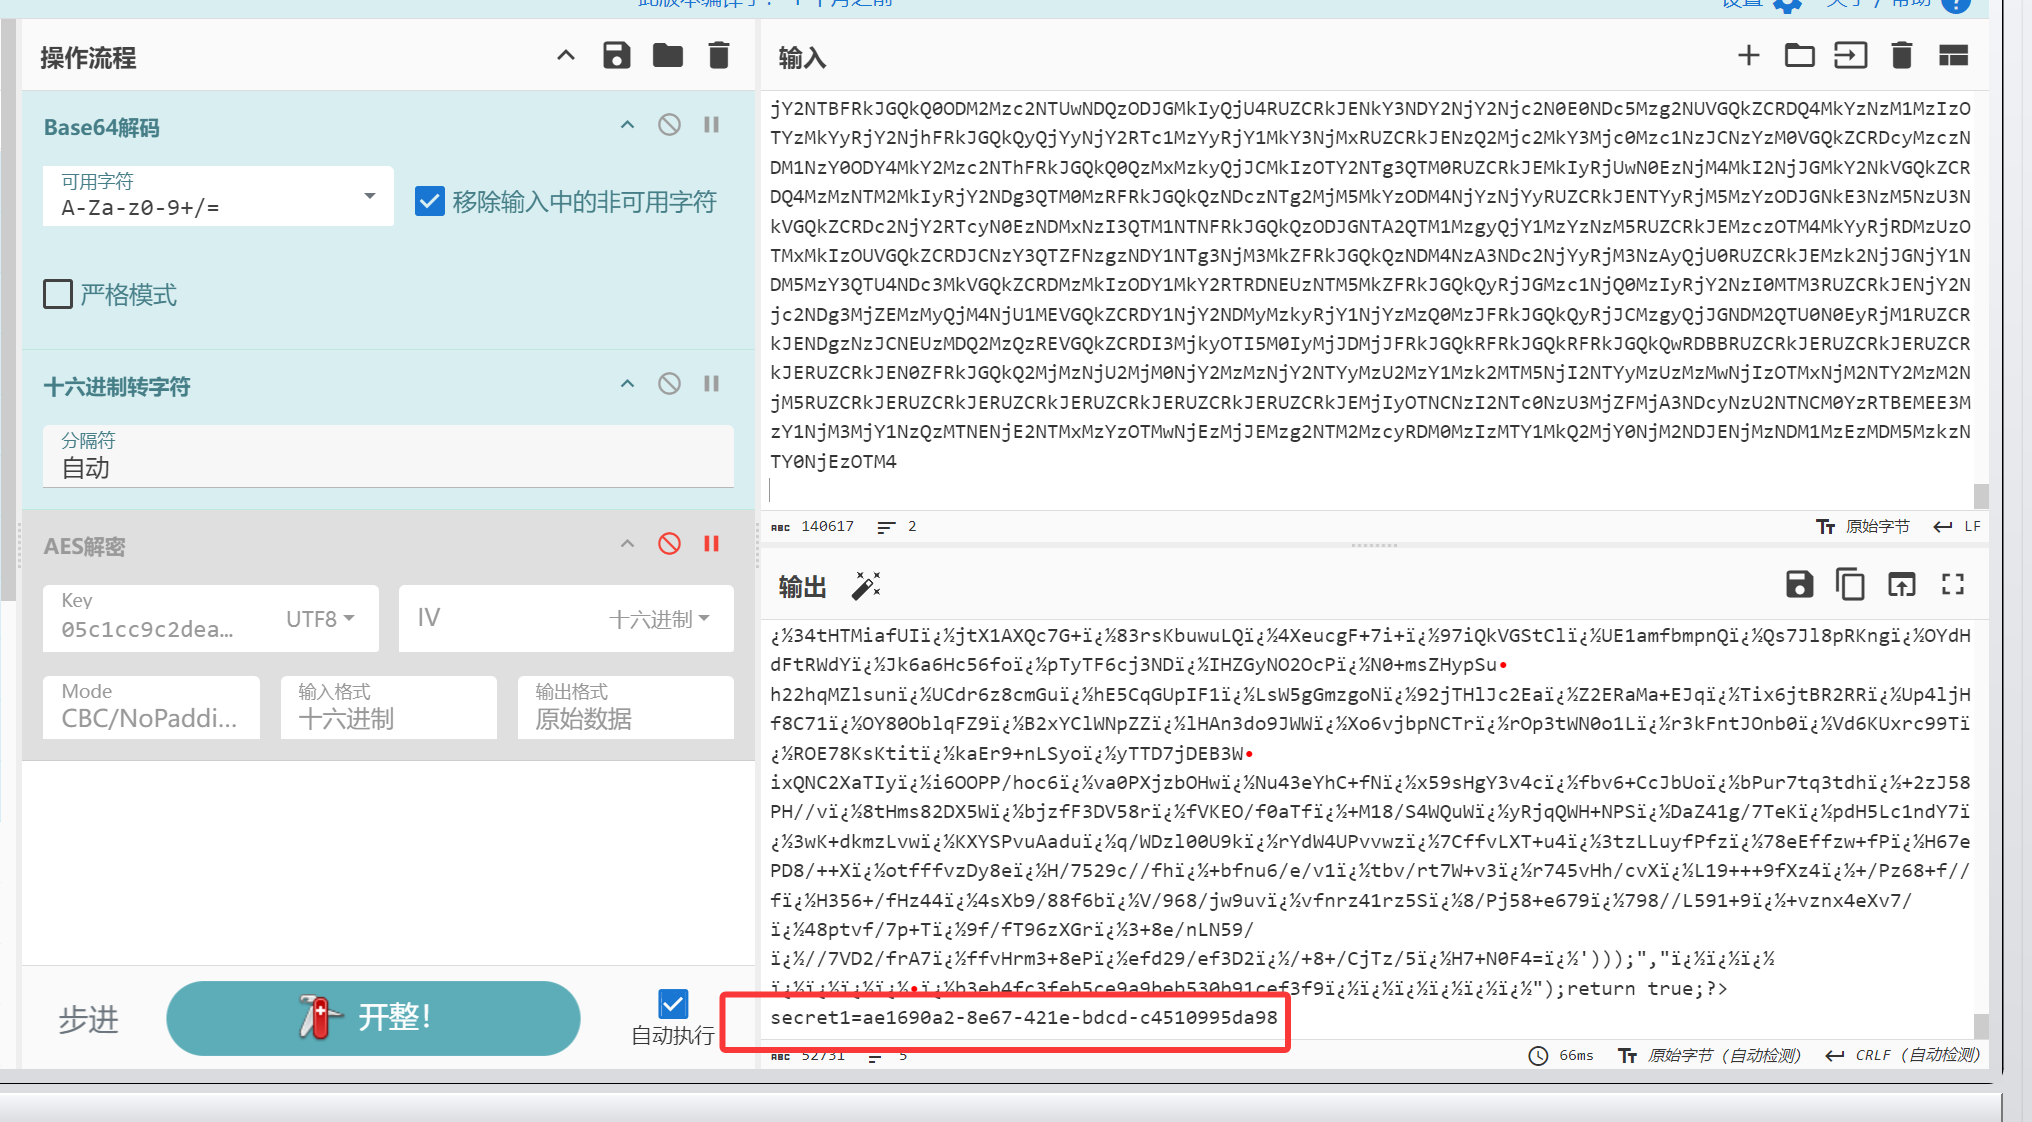This screenshot has height=1122, width=2032.
Task: Toggle remove non-alphabet chars checkbox
Action: point(430,202)
